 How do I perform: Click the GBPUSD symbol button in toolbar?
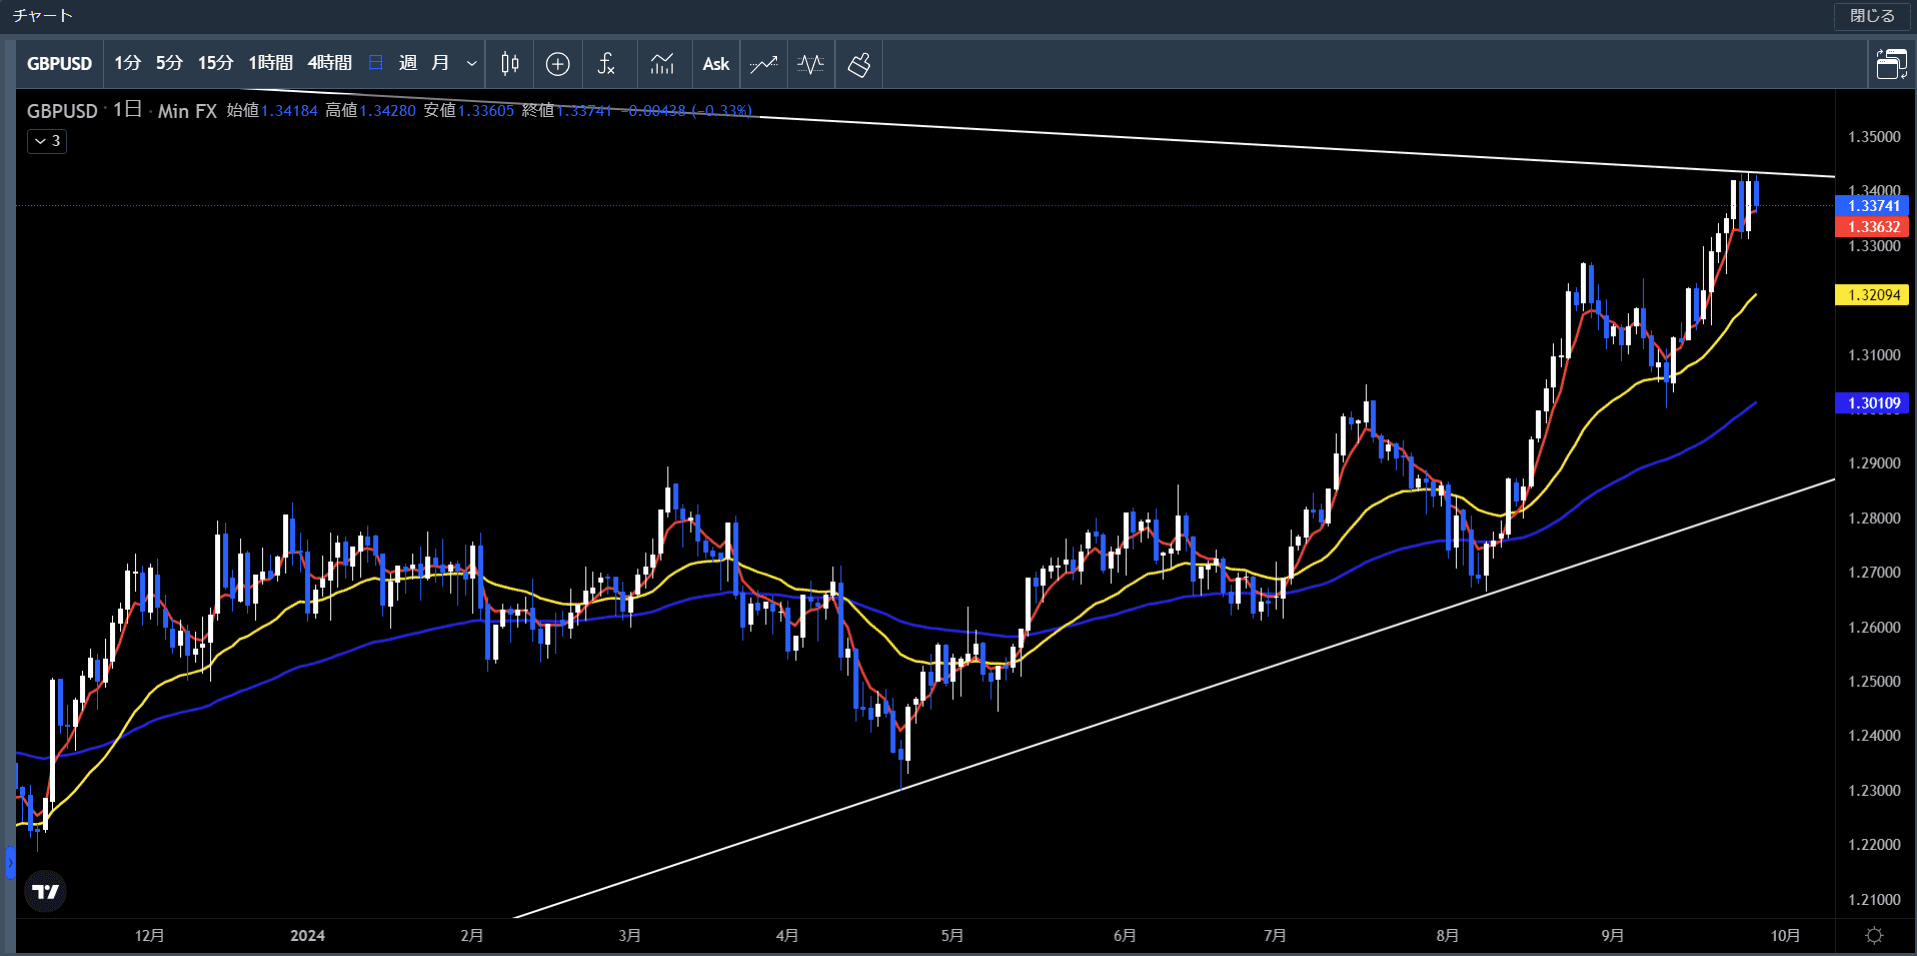click(59, 63)
